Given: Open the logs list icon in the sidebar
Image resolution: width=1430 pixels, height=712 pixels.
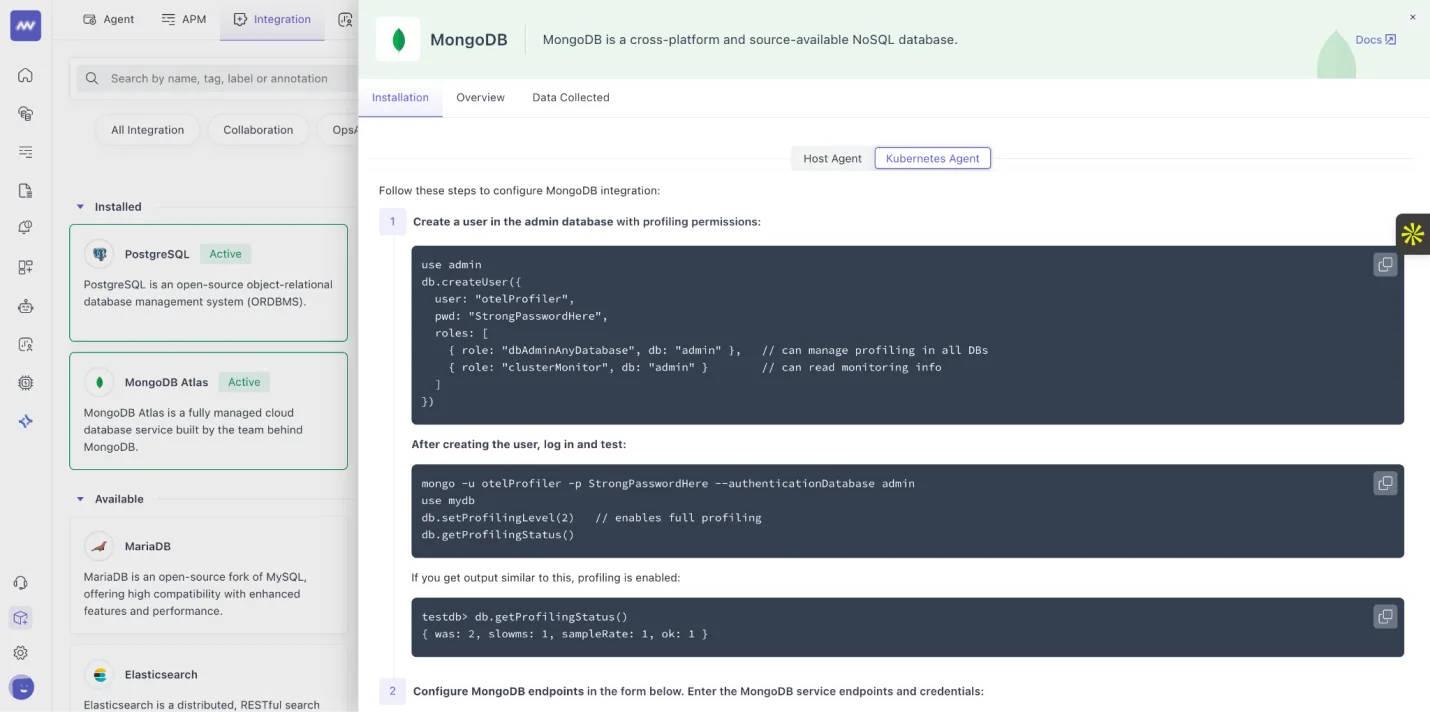Looking at the screenshot, I should 25,152.
